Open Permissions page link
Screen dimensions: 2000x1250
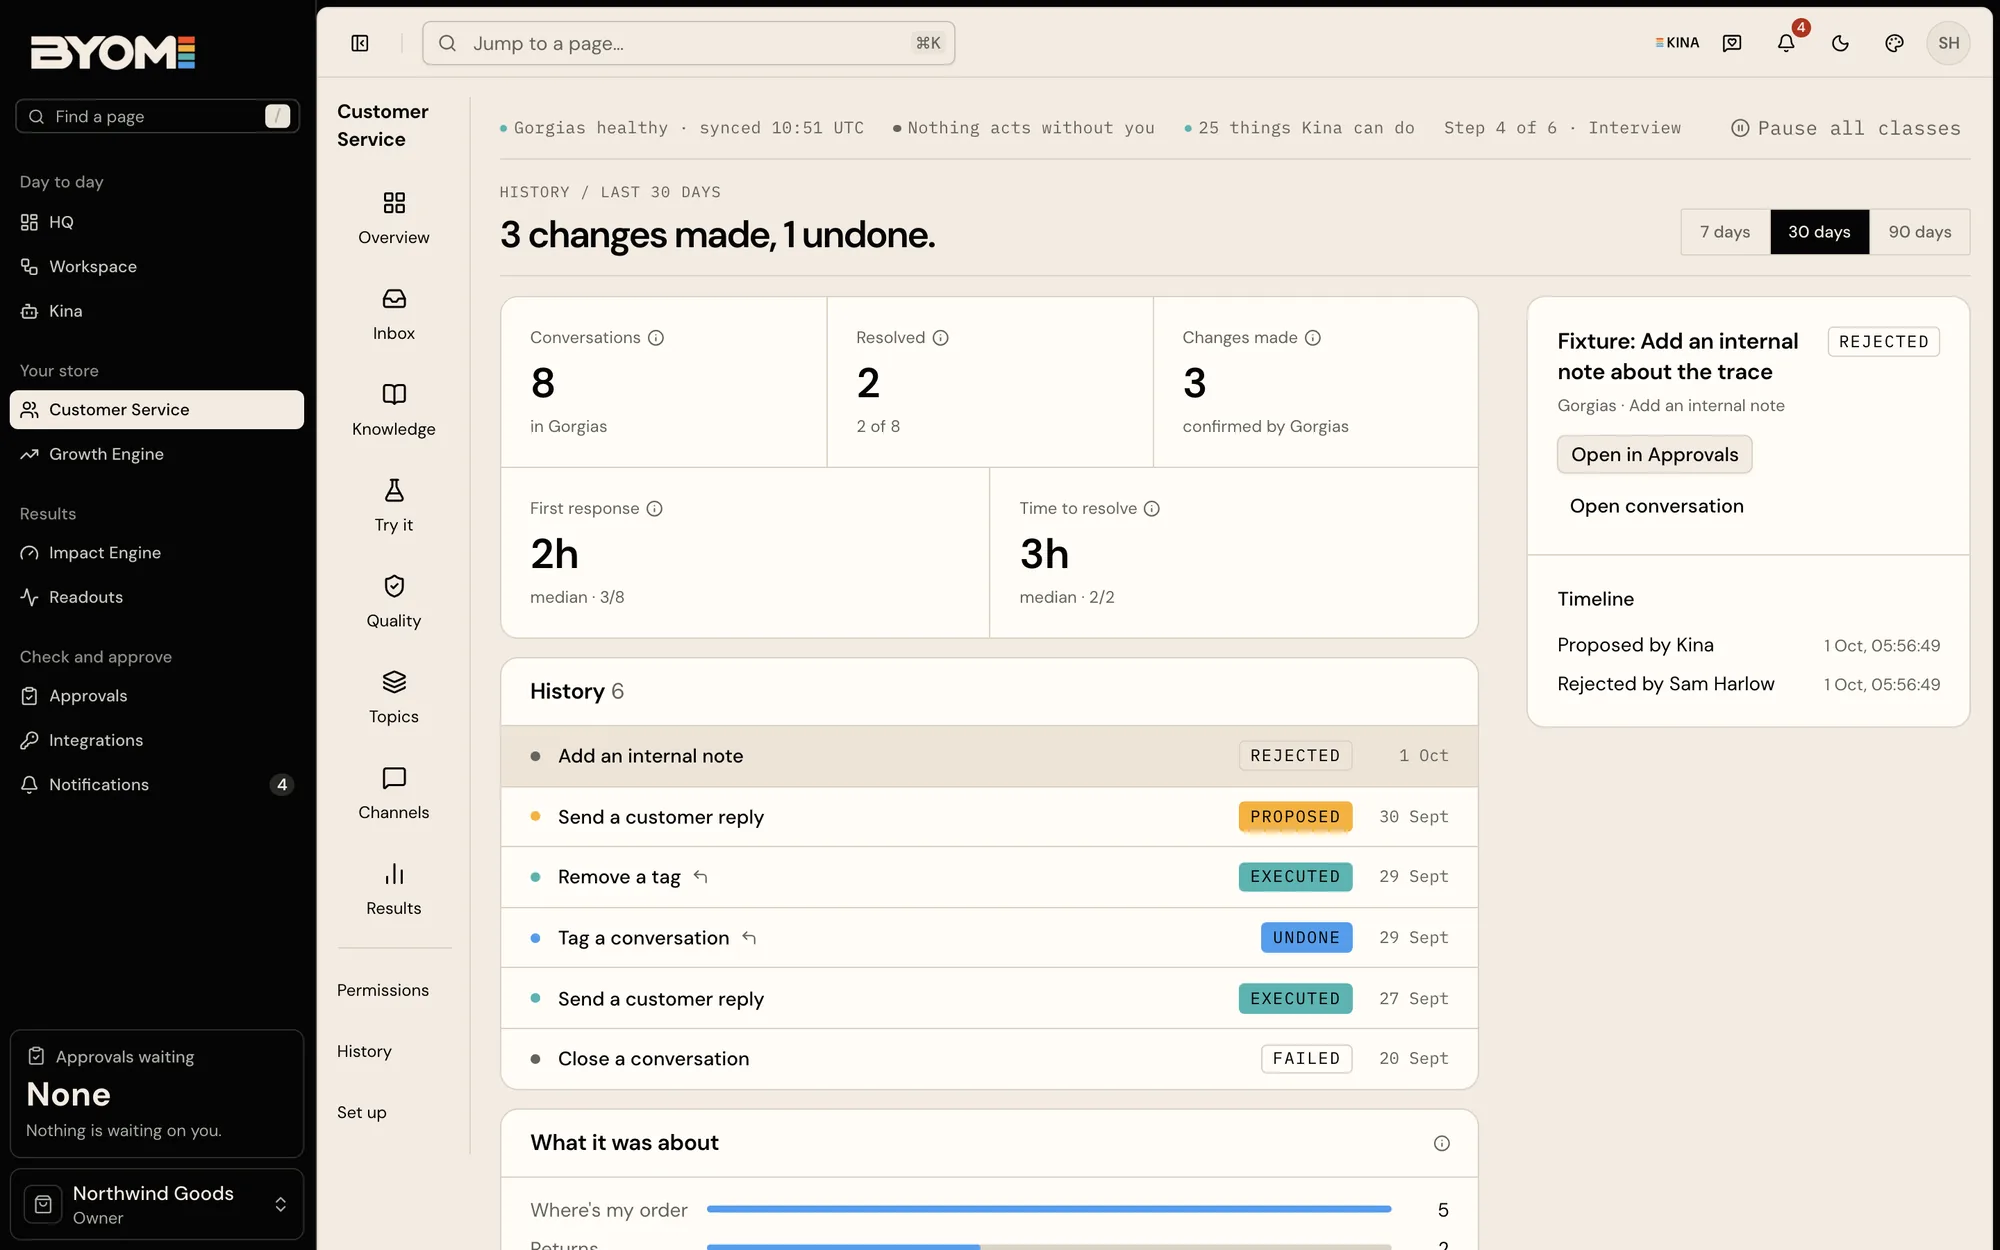383,990
